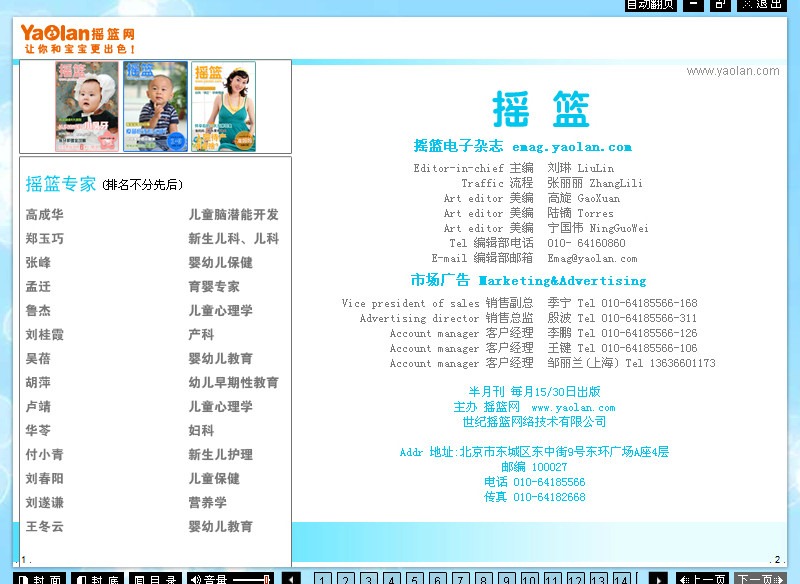Click the 儿童脑潜能开发 specialty text
The image size is (800, 584).
[x=234, y=214]
